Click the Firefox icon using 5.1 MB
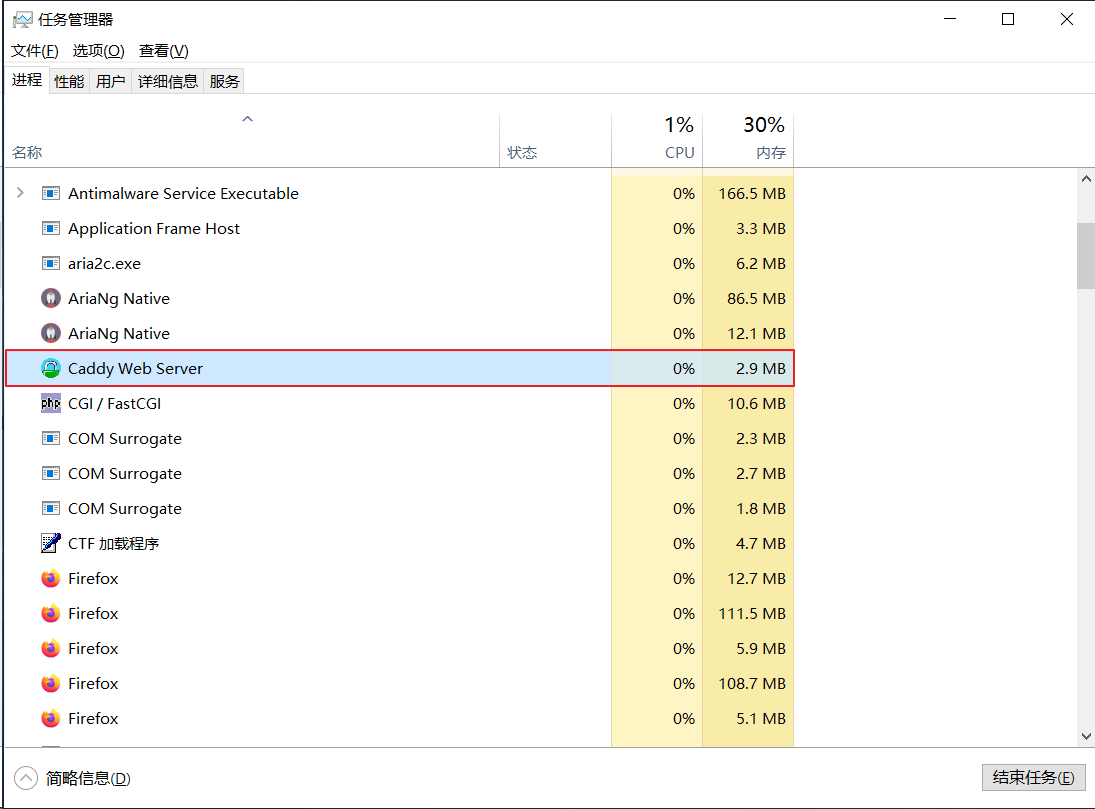Viewport: 1095px width, 809px height. click(x=51, y=718)
